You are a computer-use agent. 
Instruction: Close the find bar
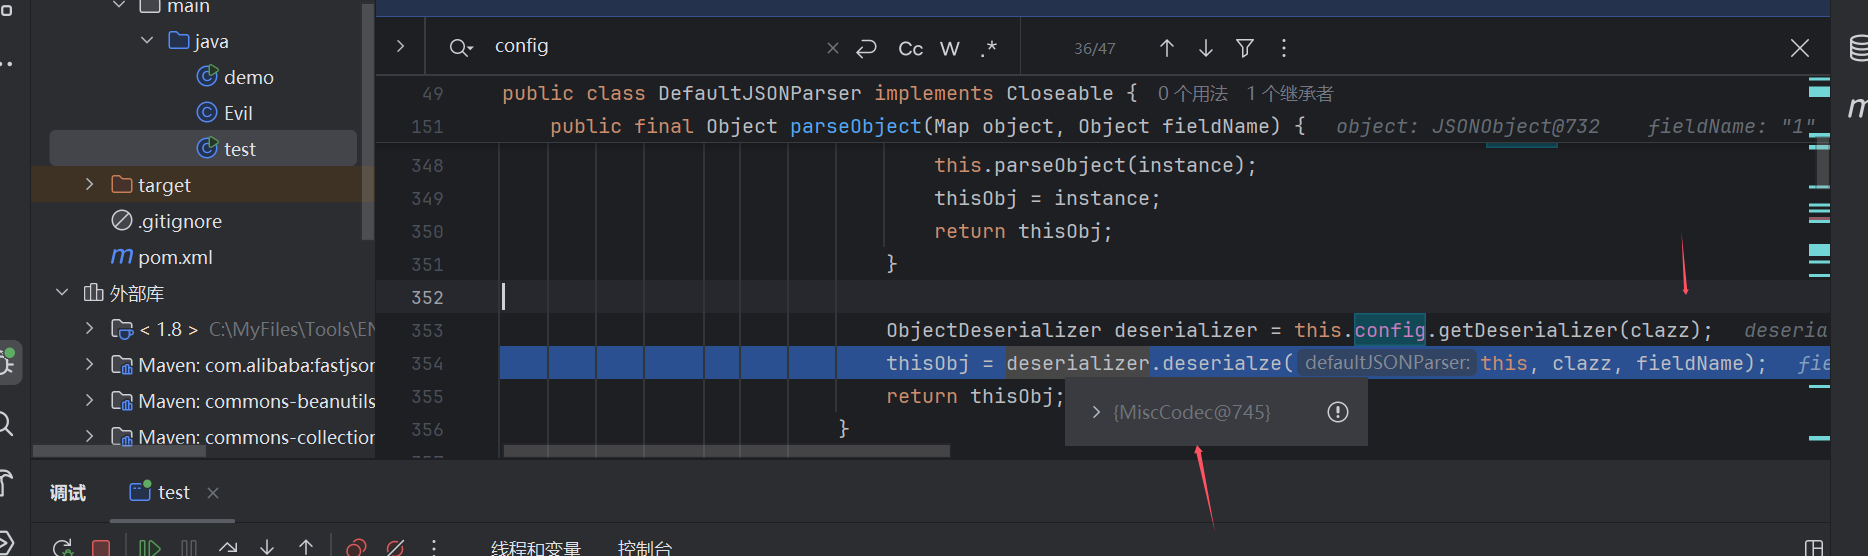pos(1799,47)
